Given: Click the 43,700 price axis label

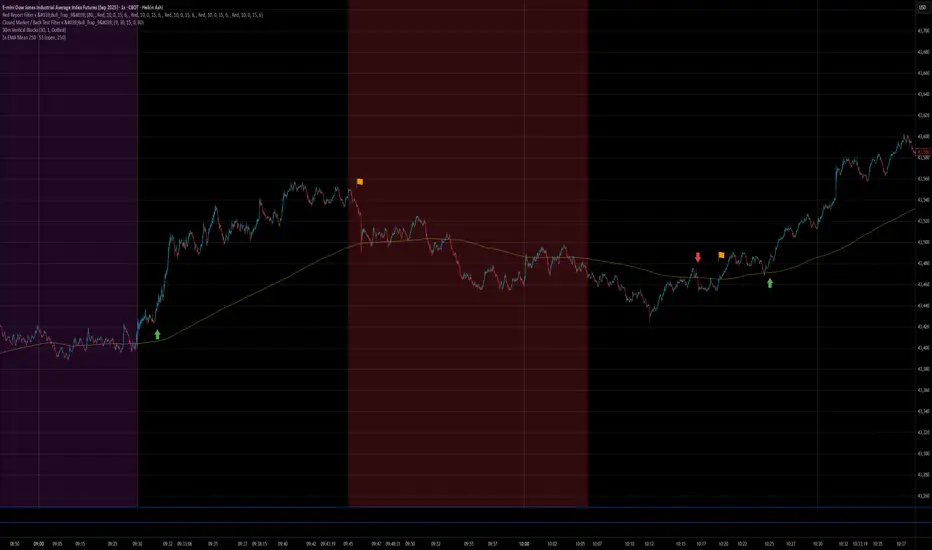Looking at the screenshot, I should (x=923, y=31).
